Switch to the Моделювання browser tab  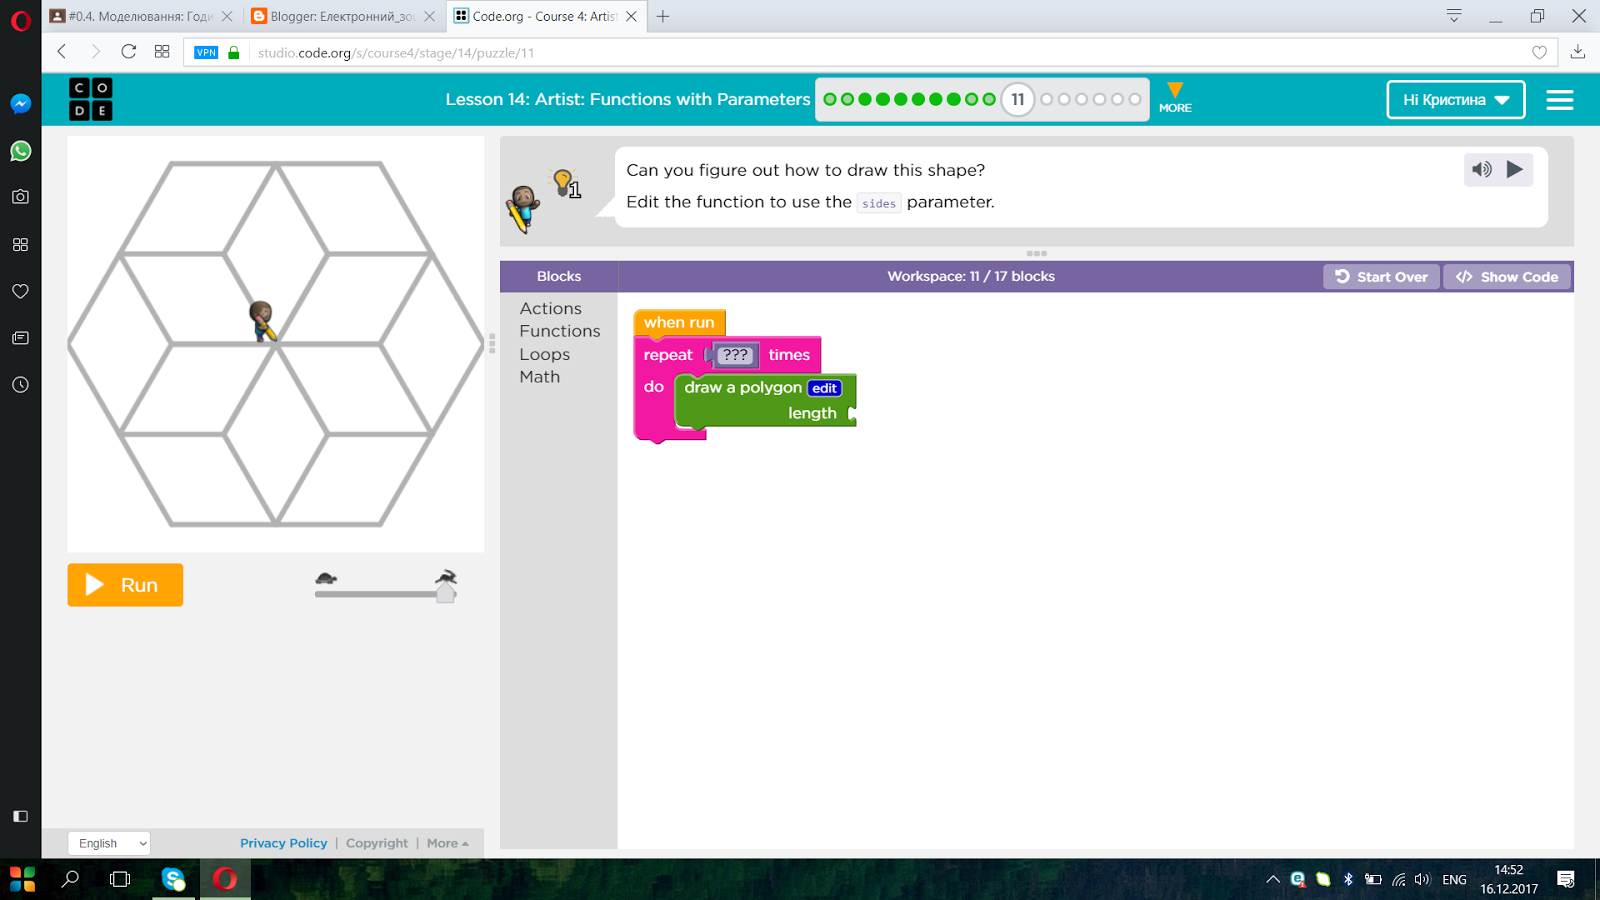(x=141, y=16)
